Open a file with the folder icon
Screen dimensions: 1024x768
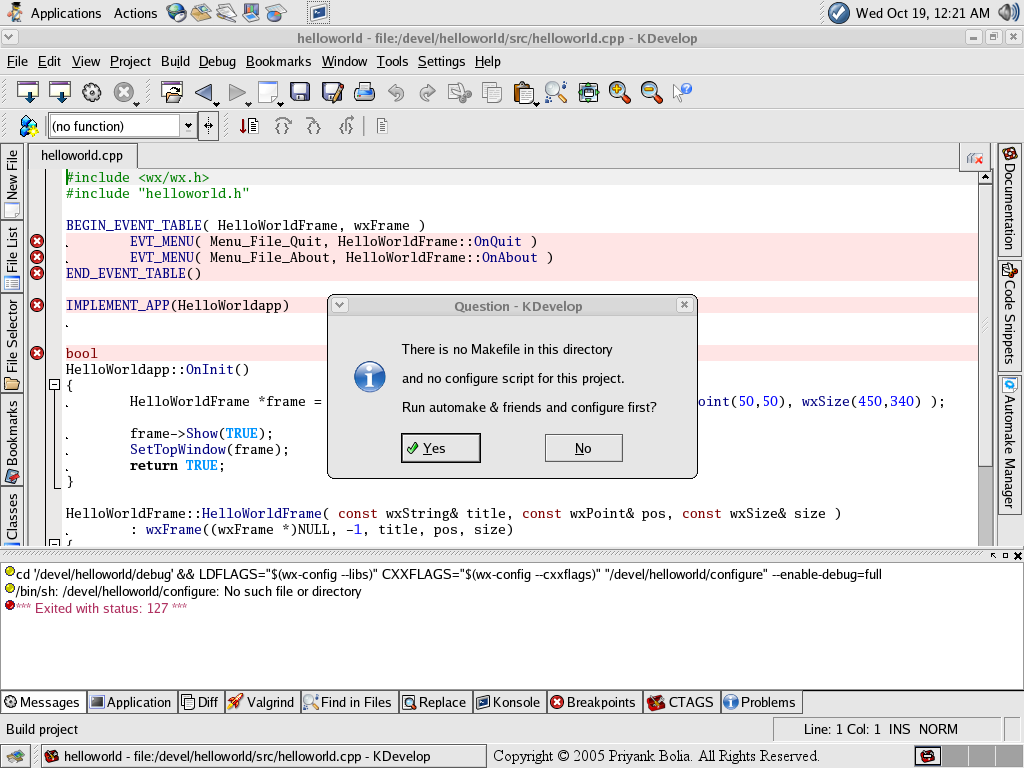(172, 92)
